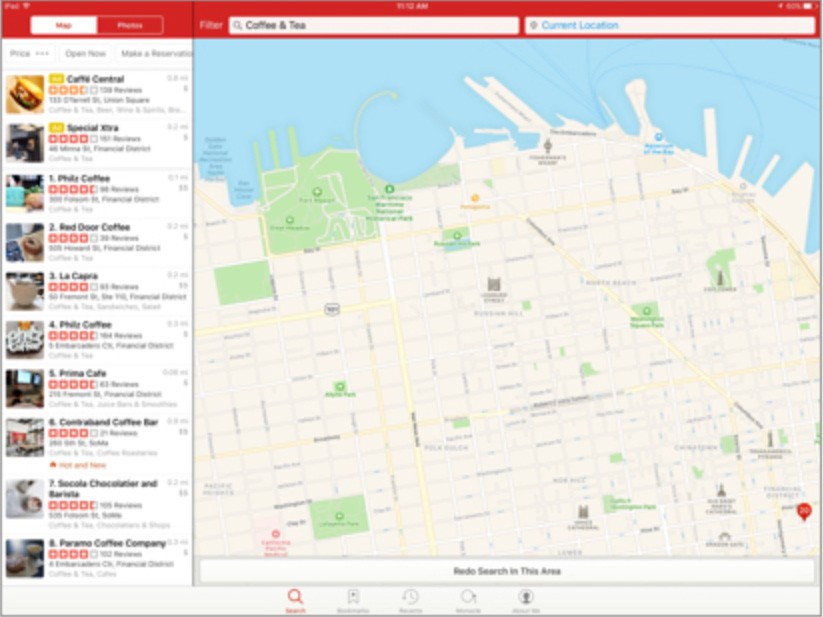The height and width of the screenshot is (617, 823).
Task: Tap the Lombard Street landmark icon
Action: point(494,284)
